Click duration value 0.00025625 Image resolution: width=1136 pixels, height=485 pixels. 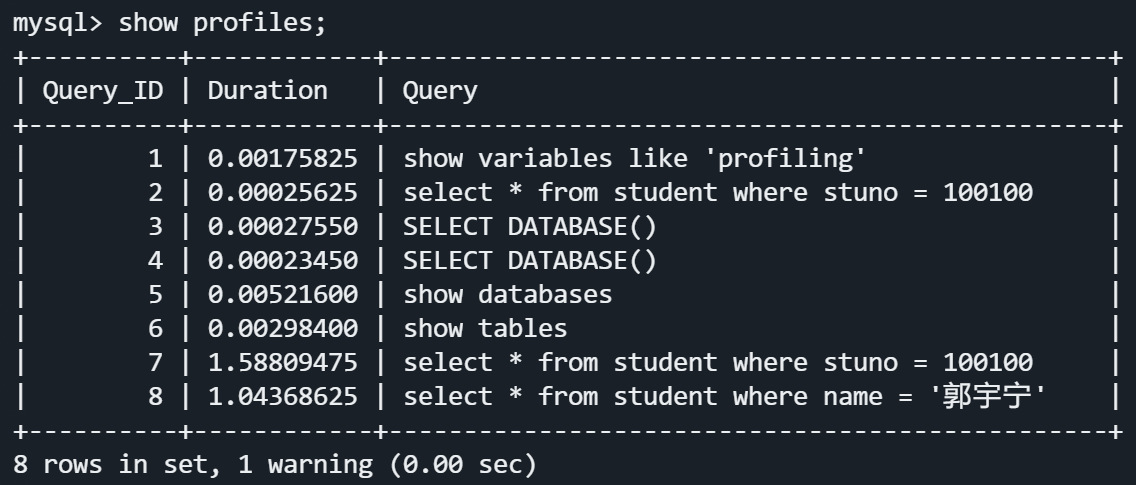[x=282, y=192]
